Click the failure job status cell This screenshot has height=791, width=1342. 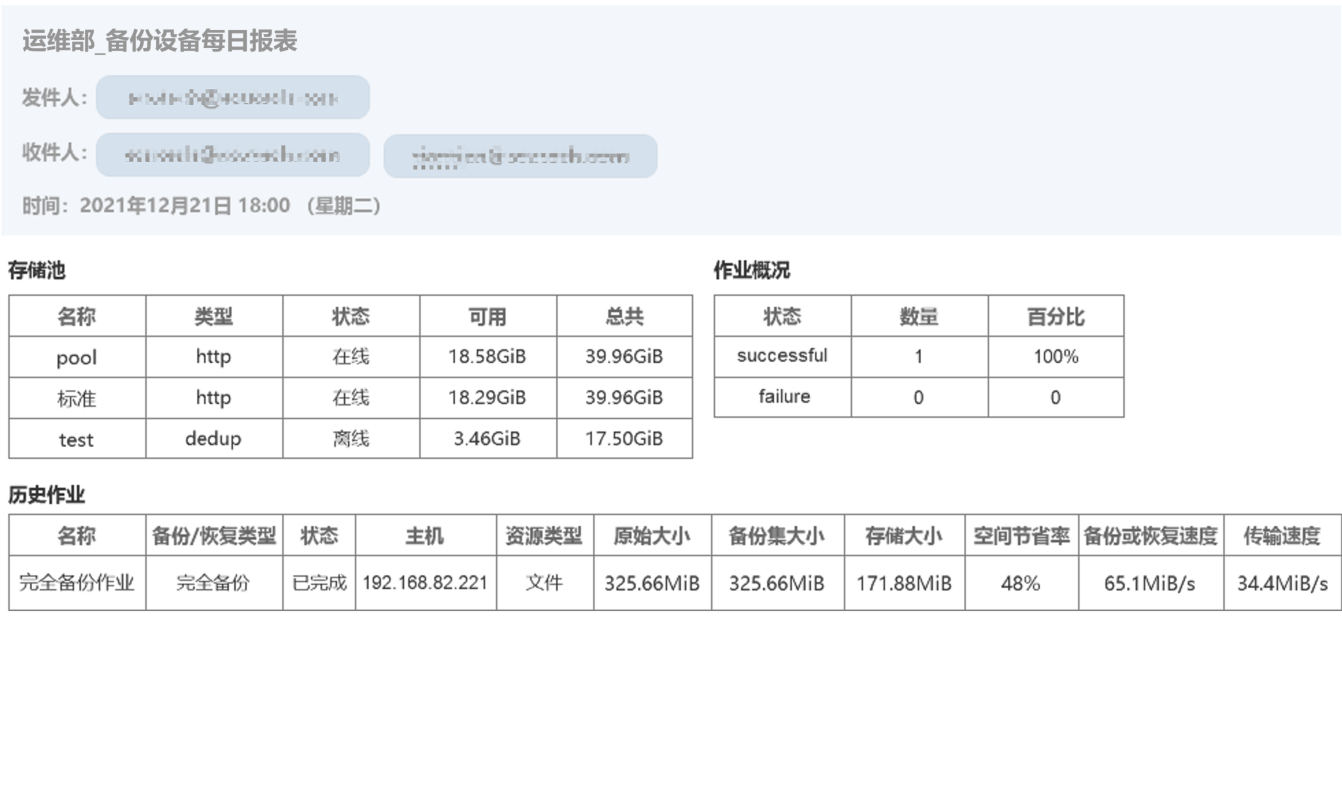pyautogui.click(x=784, y=397)
